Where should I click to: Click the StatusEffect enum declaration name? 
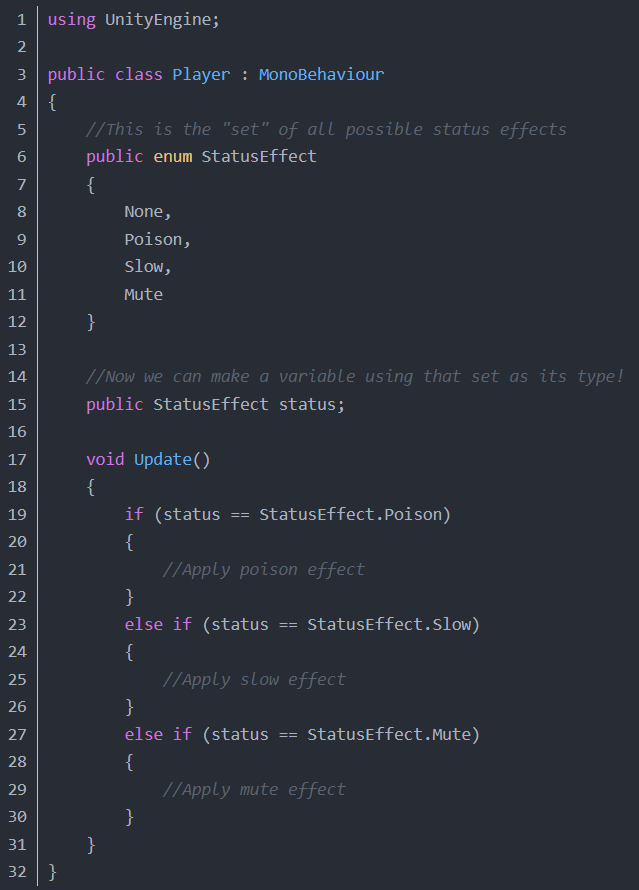tap(258, 157)
